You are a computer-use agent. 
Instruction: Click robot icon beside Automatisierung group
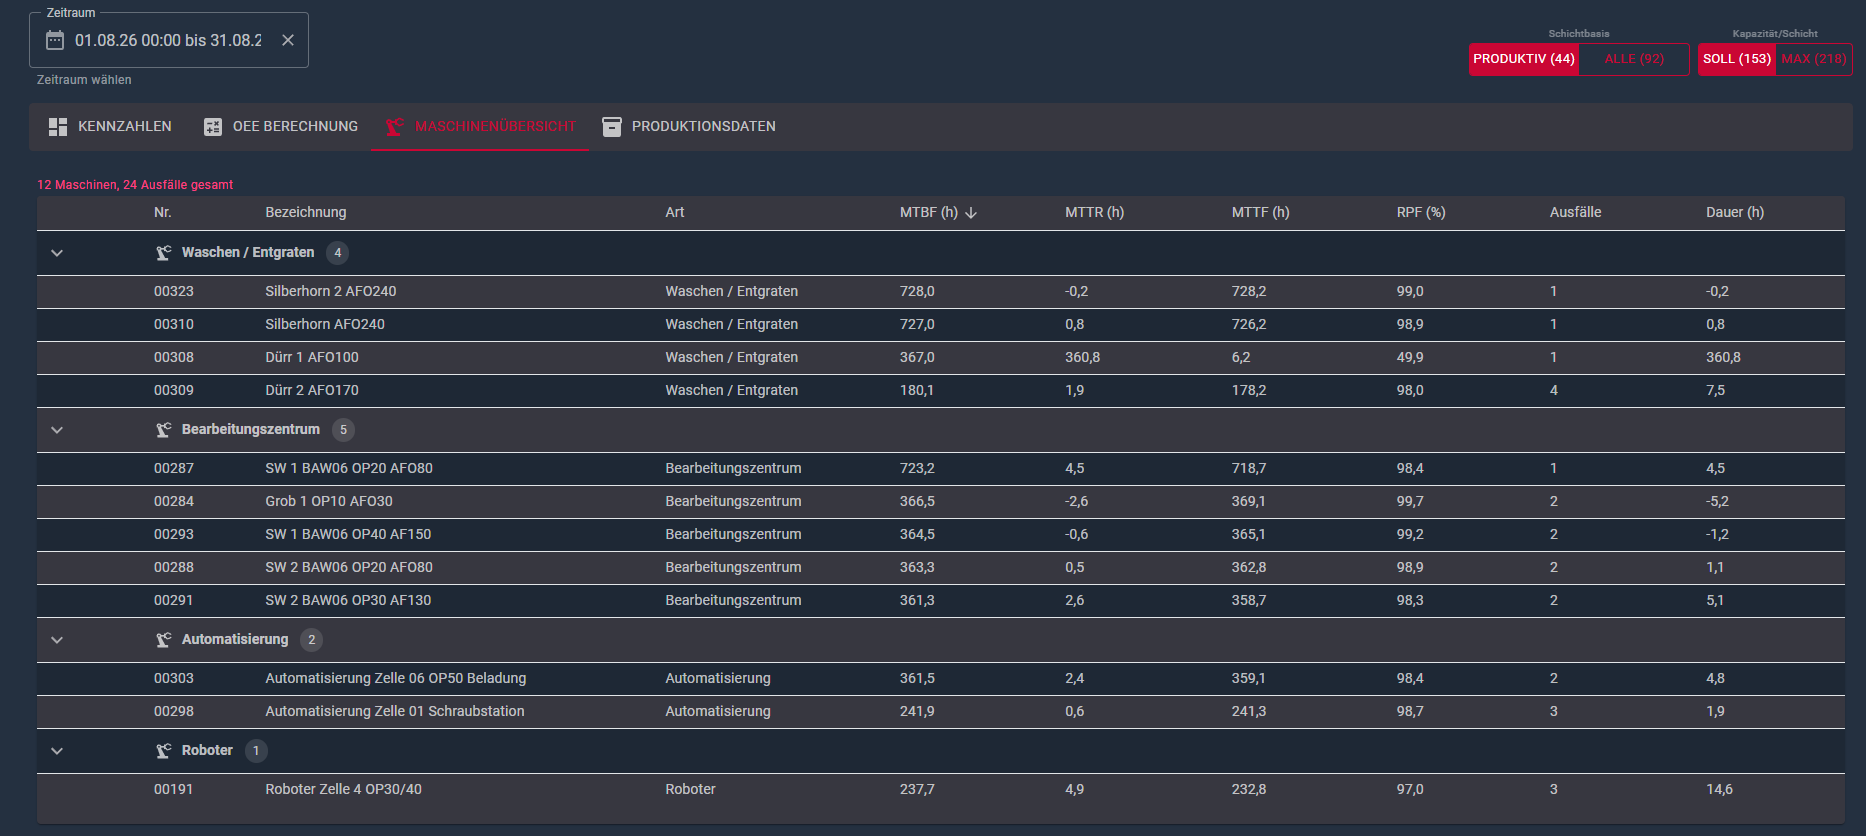pos(164,640)
